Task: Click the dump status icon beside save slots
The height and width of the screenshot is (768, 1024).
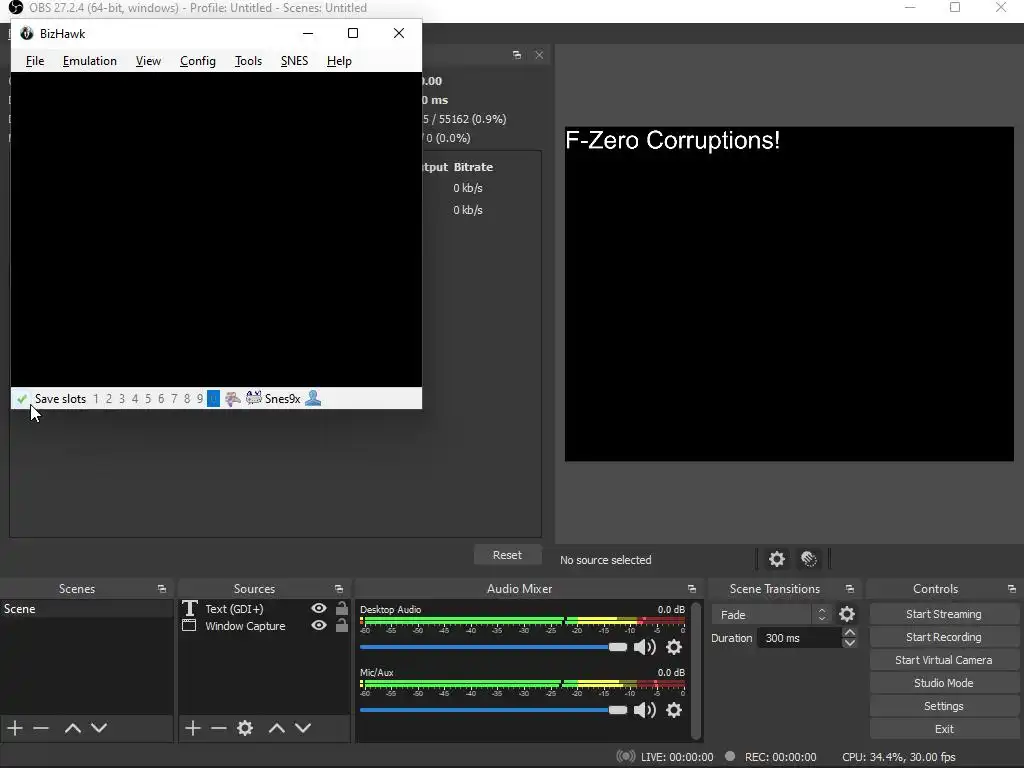Action: pyautogui.click(x=232, y=399)
